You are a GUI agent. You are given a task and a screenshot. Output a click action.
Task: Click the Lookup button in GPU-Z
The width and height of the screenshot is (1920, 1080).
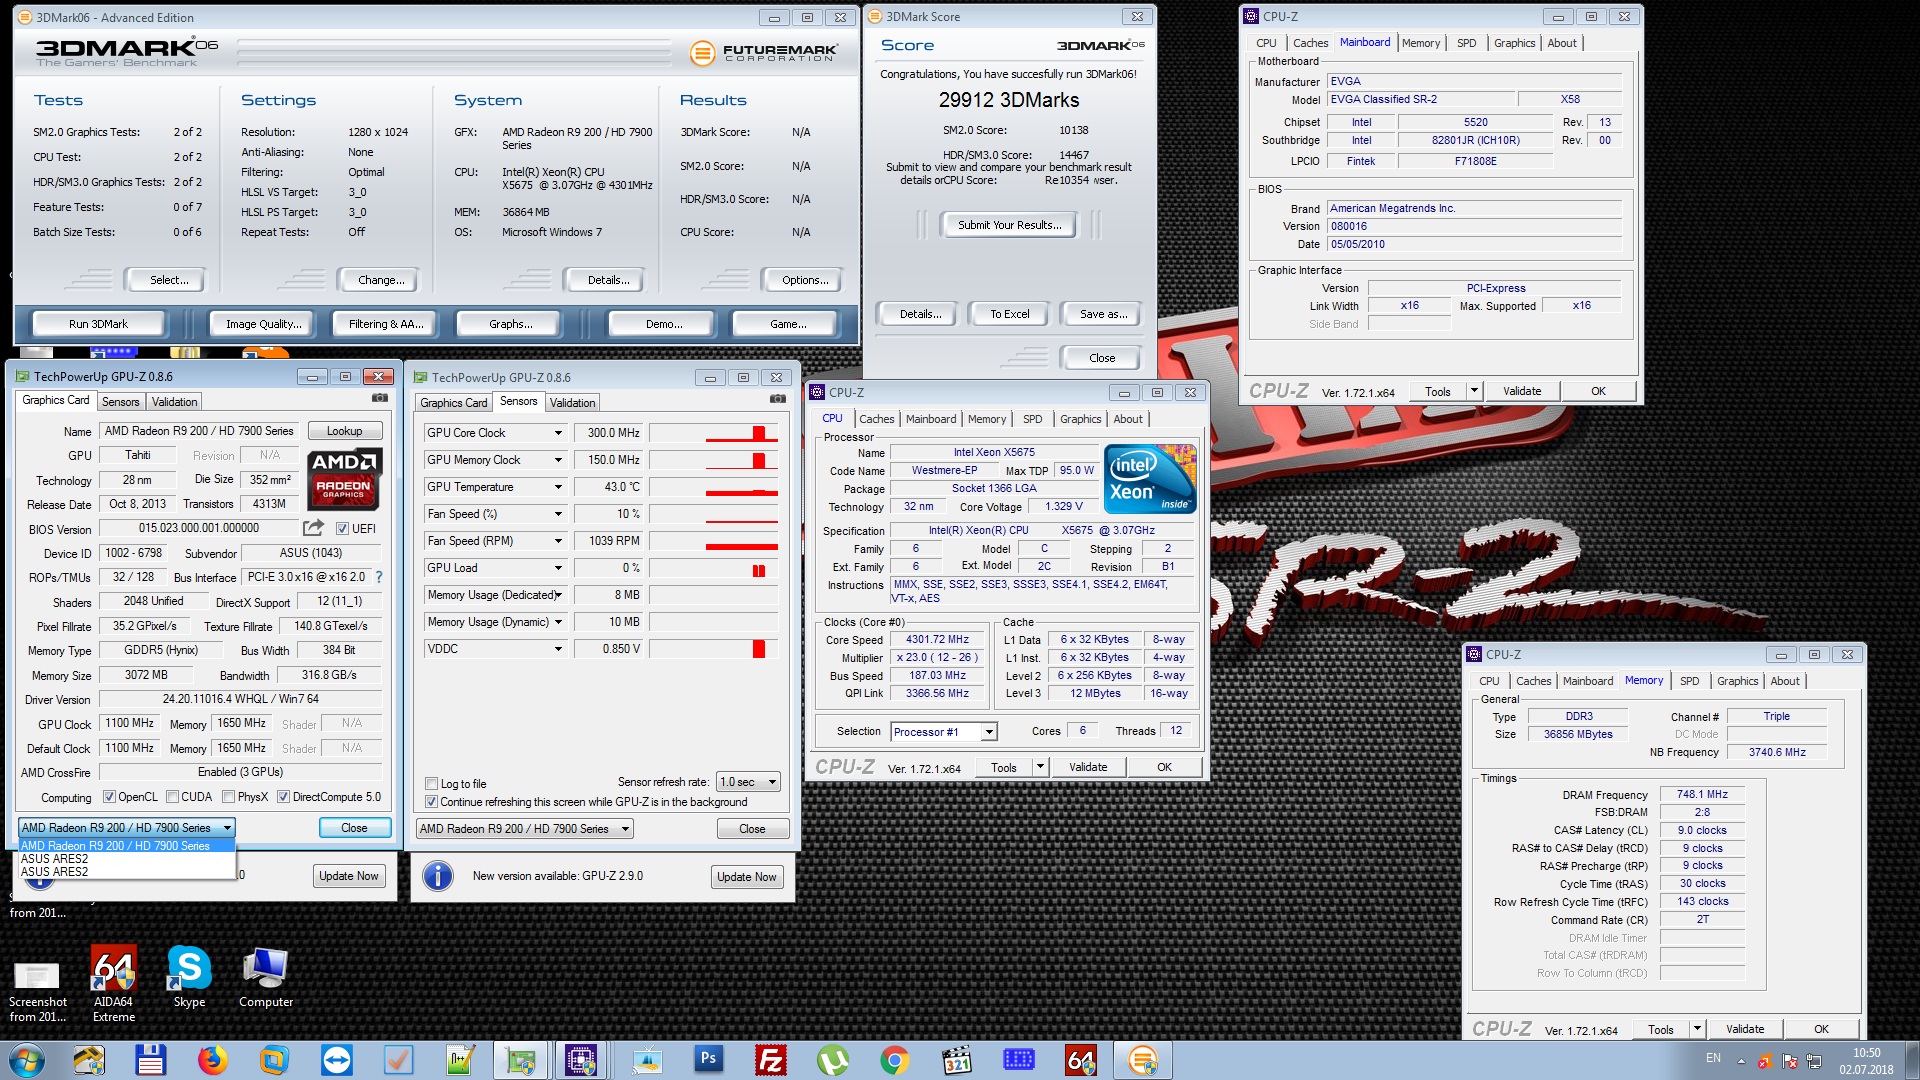coord(344,431)
